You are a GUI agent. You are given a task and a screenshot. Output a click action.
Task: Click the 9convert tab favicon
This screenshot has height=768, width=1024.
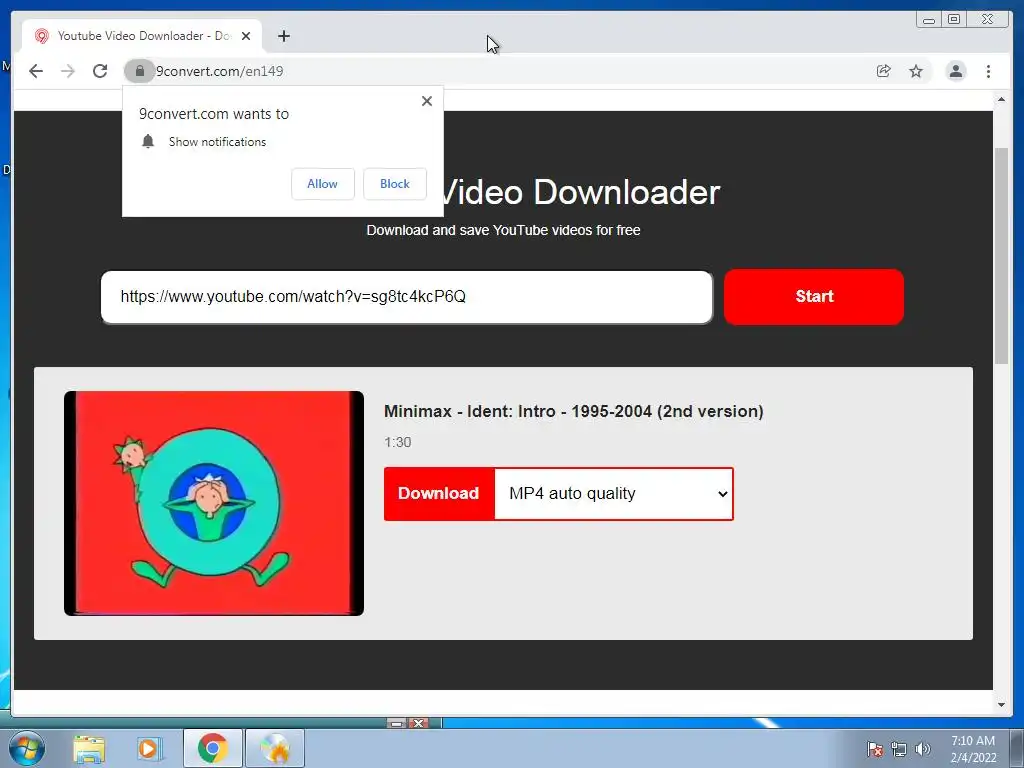(x=42, y=36)
